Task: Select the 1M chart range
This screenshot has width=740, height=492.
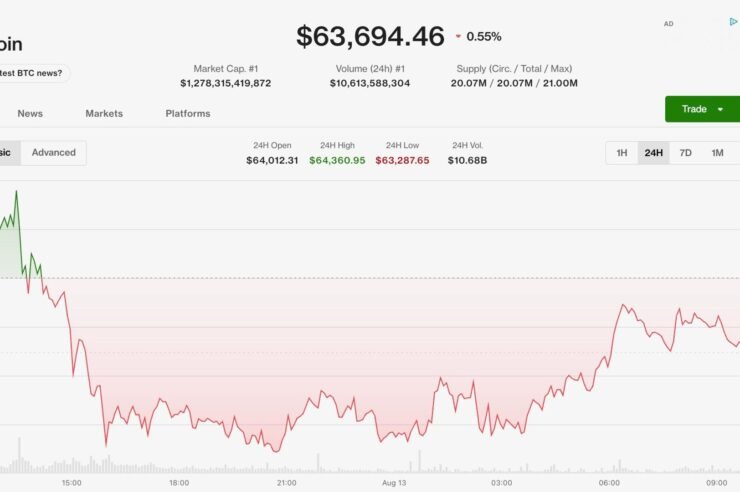Action: [717, 153]
